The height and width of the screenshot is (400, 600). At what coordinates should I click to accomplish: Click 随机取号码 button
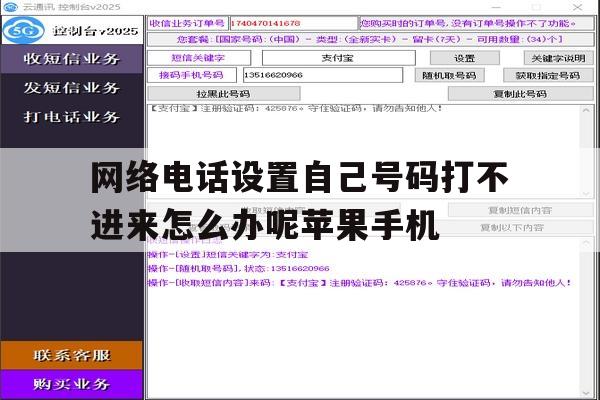click(x=450, y=75)
